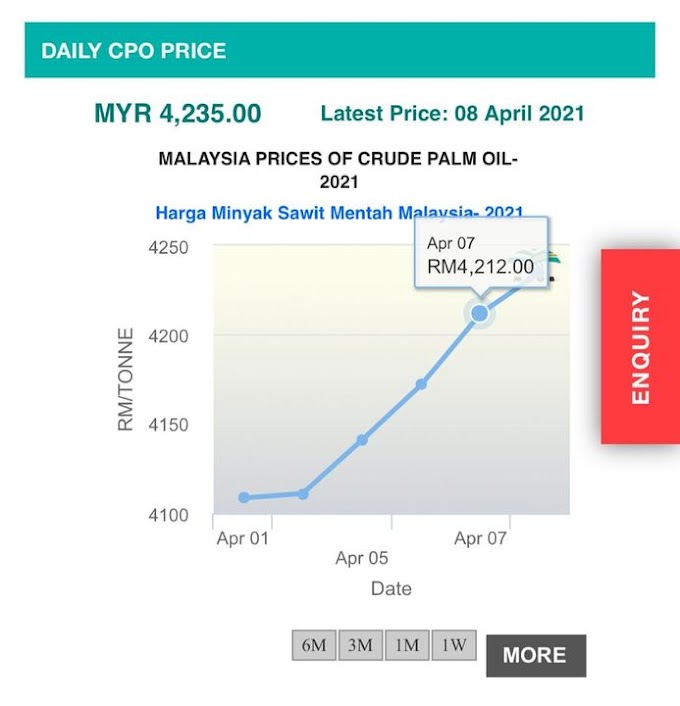The image size is (680, 706).
Task: Click the Apr 05 x-axis label
Action: coord(362,558)
